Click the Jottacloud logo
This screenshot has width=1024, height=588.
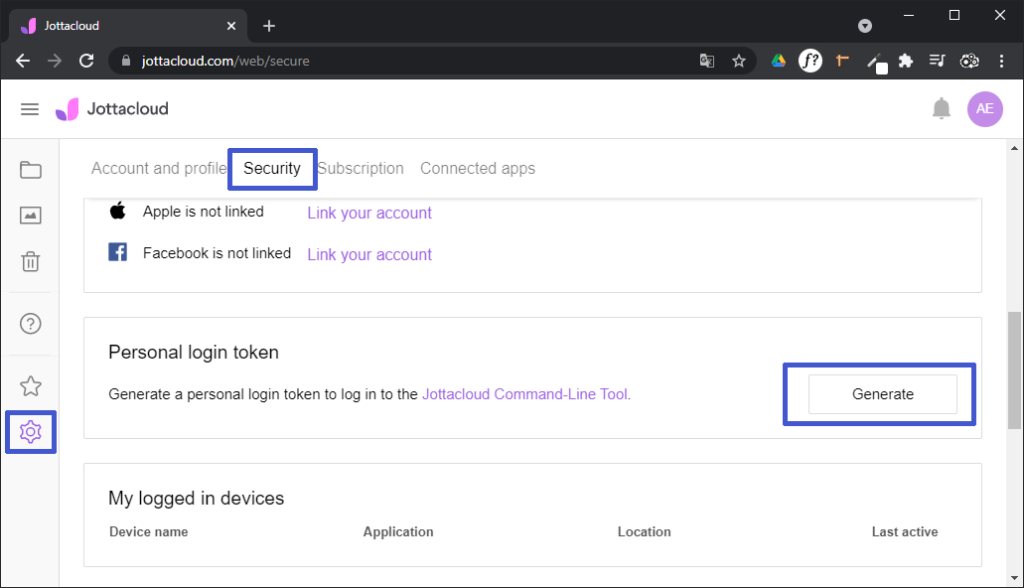tap(112, 109)
